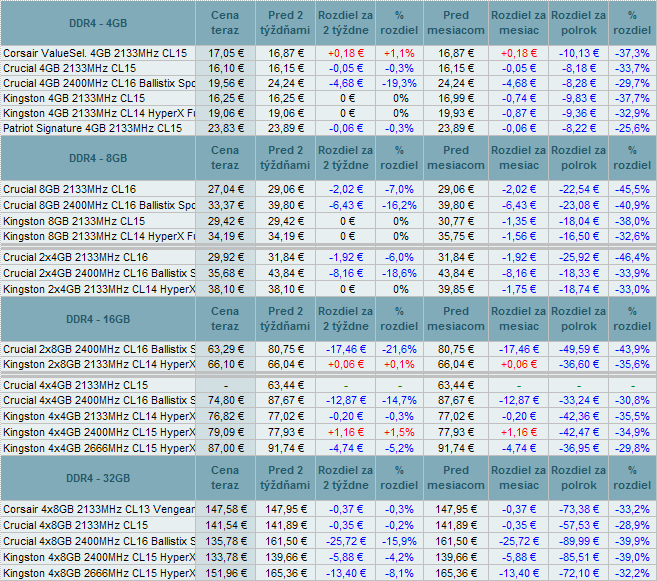Click Corsair 4x8GB 2133MHz CL13 Vengeance row name
The image size is (657, 581).
tap(98, 509)
